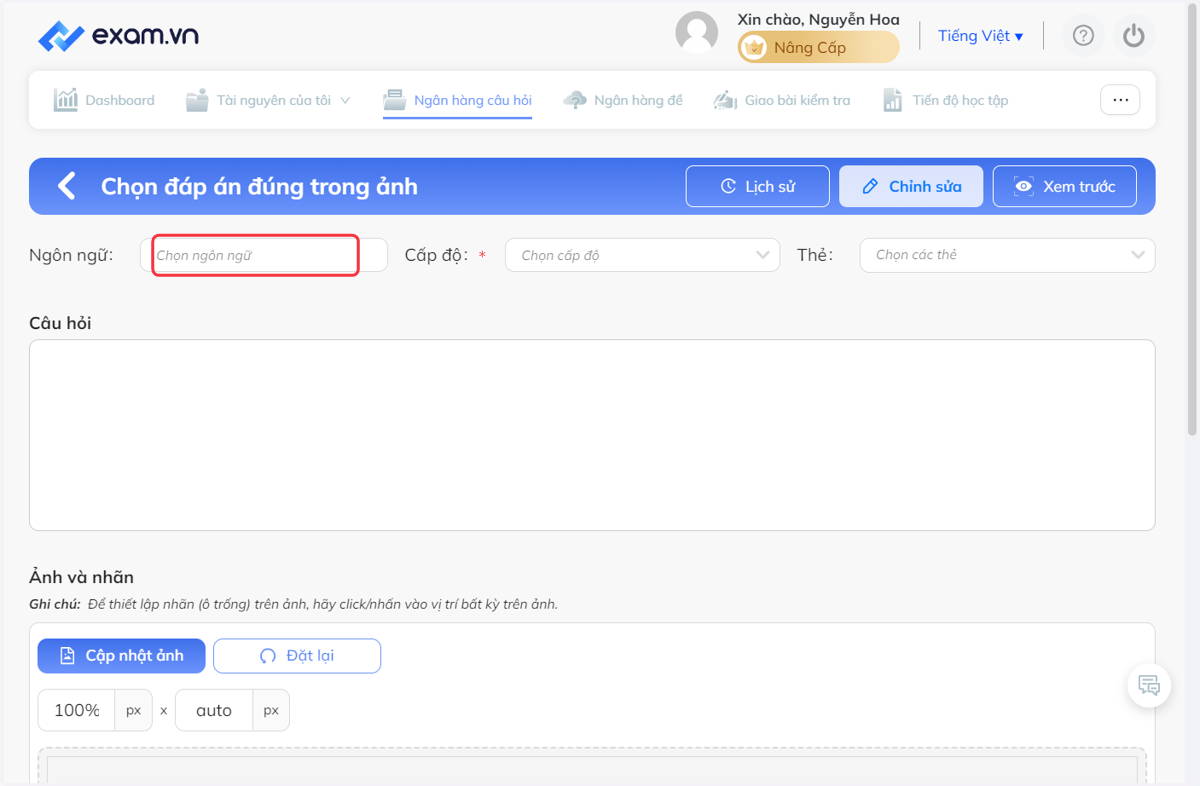Click the Xin chào, Nguyễn Hoa greeting text
The width and height of the screenshot is (1200, 786).
(x=818, y=19)
